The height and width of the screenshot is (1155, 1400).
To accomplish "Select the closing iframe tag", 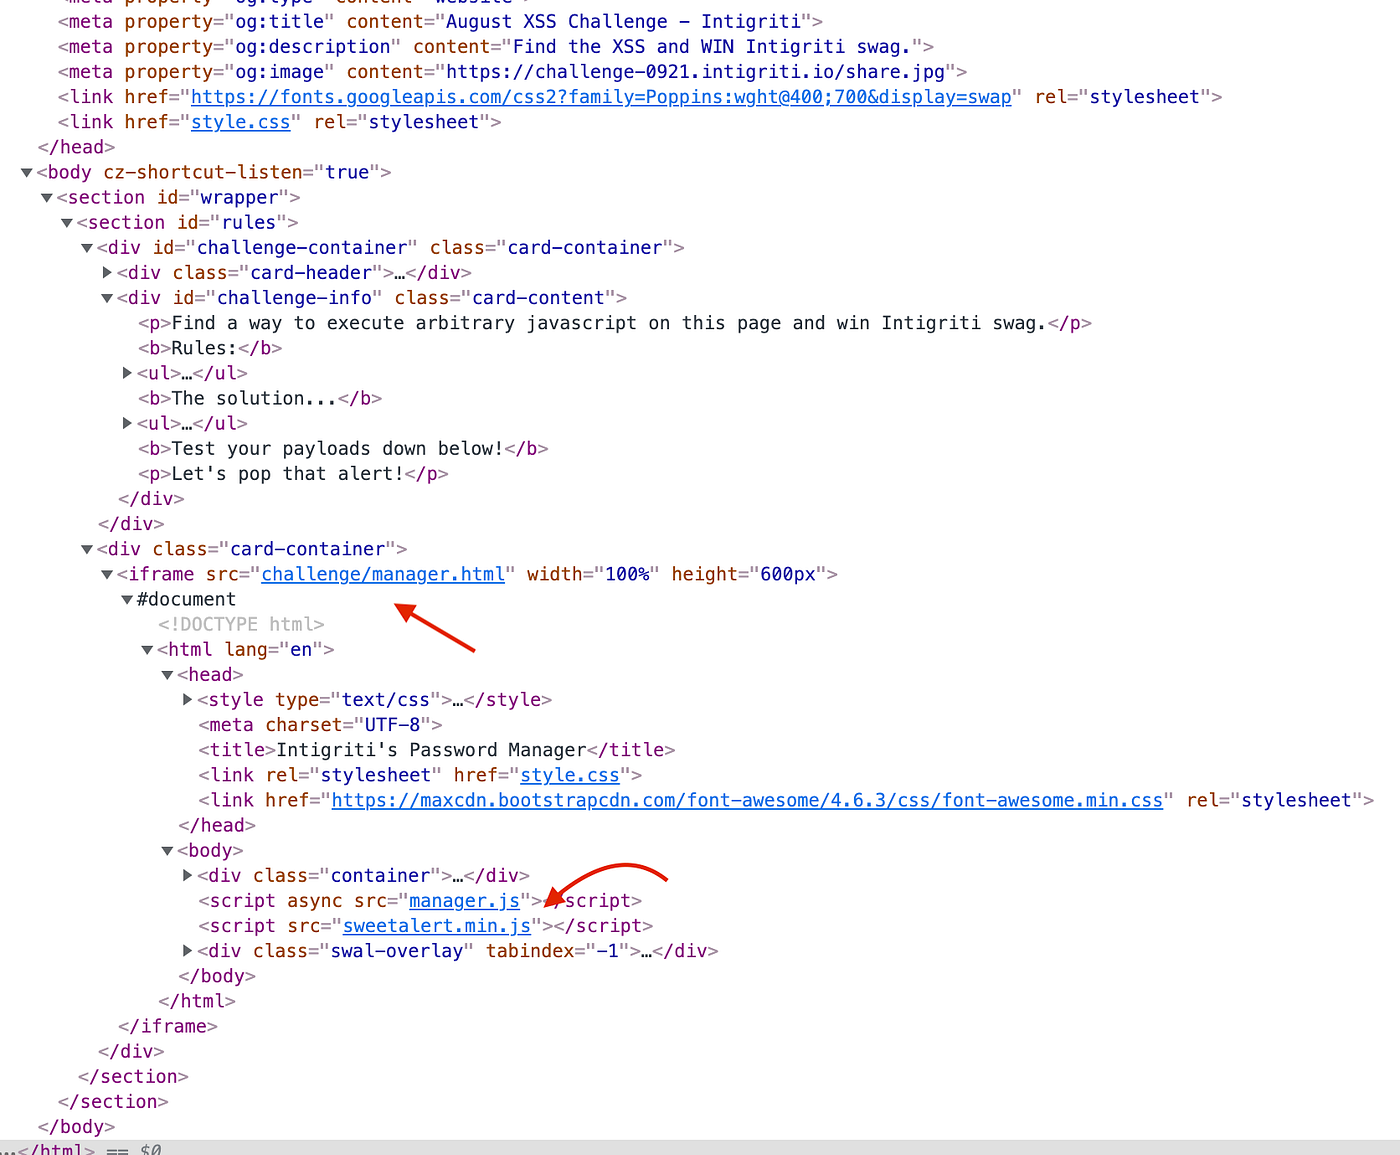I will click(167, 1026).
